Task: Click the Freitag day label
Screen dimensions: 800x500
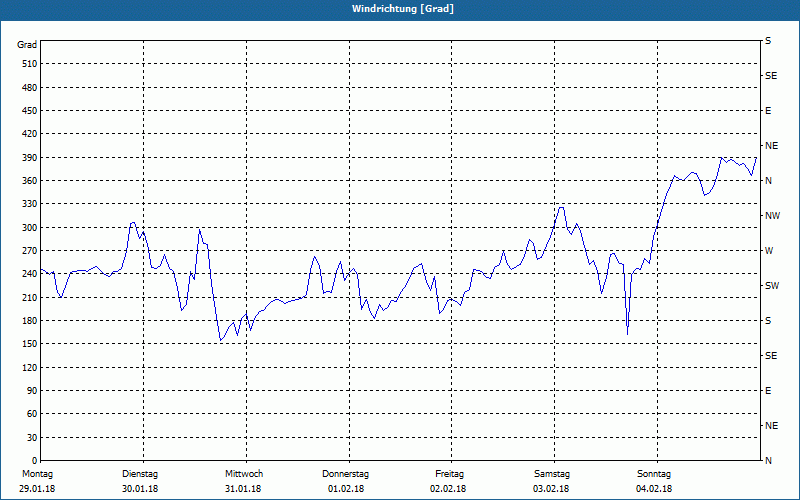Action: 449,474
